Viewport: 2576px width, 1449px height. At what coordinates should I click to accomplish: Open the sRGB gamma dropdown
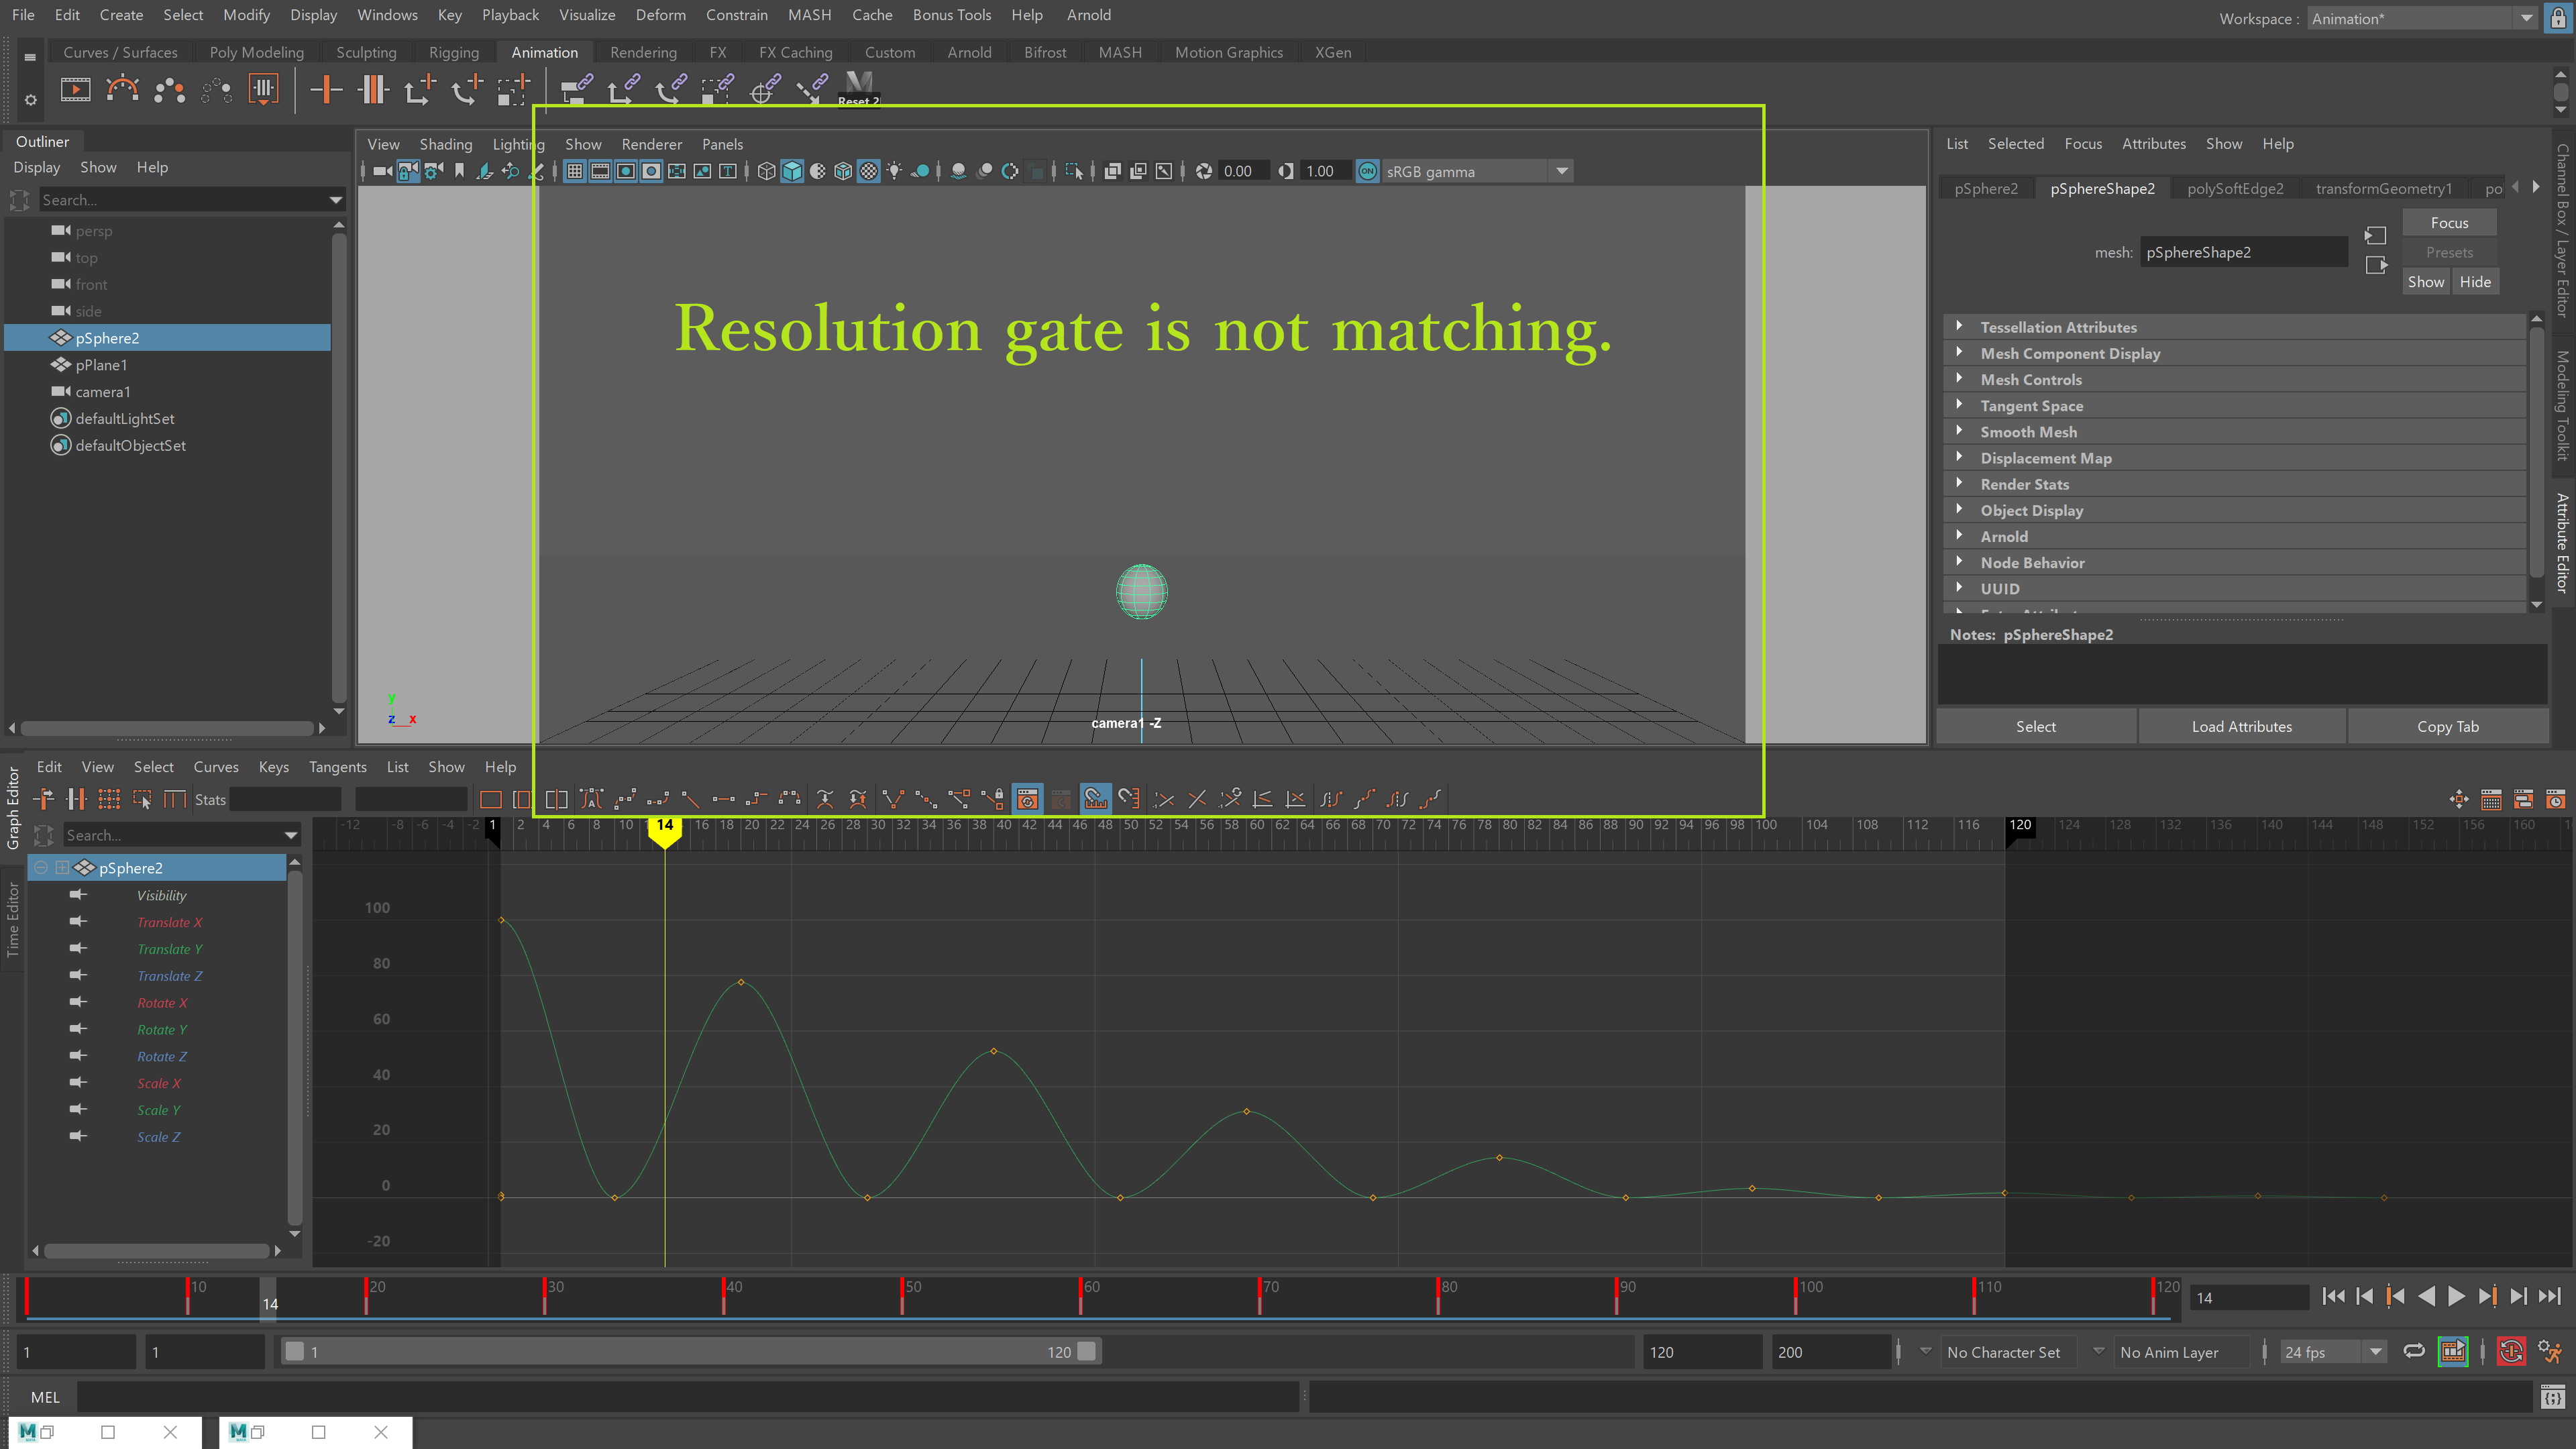click(1562, 171)
